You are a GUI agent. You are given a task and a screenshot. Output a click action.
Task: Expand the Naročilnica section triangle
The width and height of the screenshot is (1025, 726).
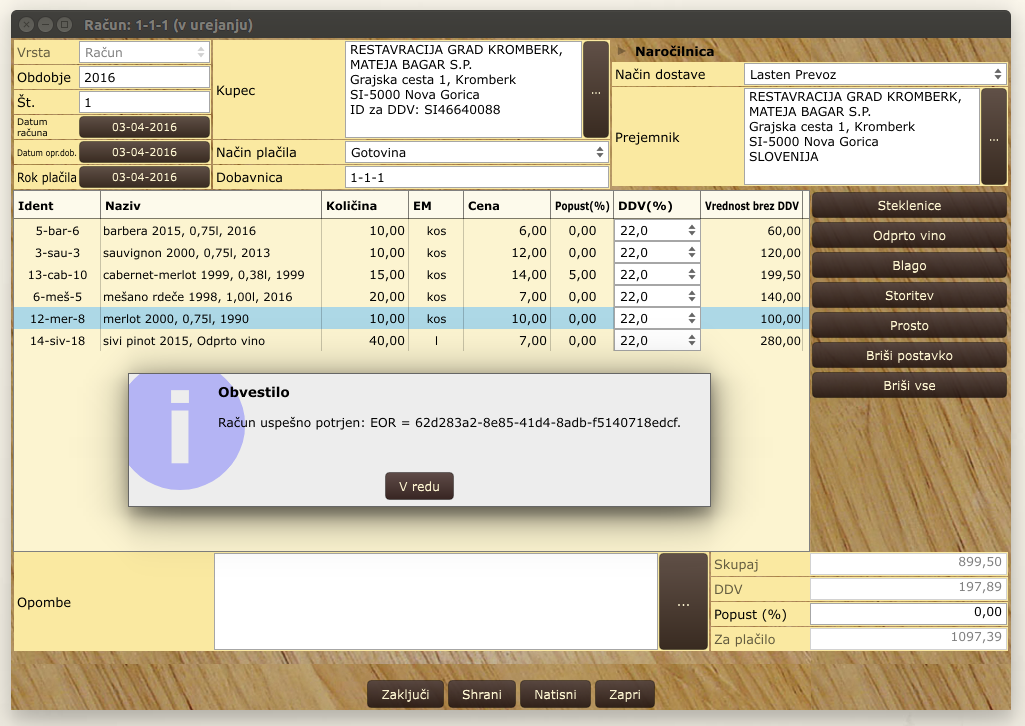coord(621,51)
